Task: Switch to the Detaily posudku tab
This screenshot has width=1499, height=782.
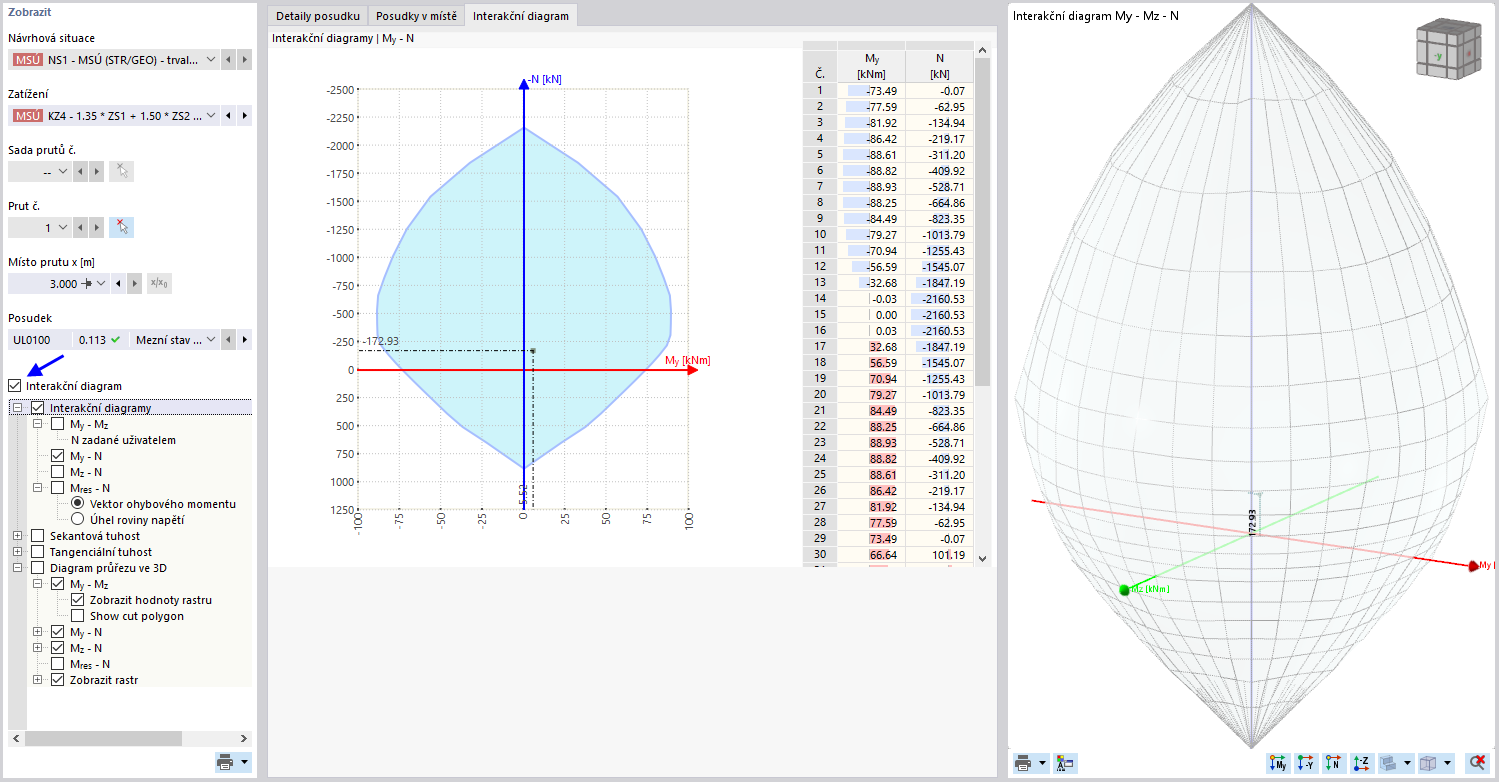Action: click(x=318, y=16)
